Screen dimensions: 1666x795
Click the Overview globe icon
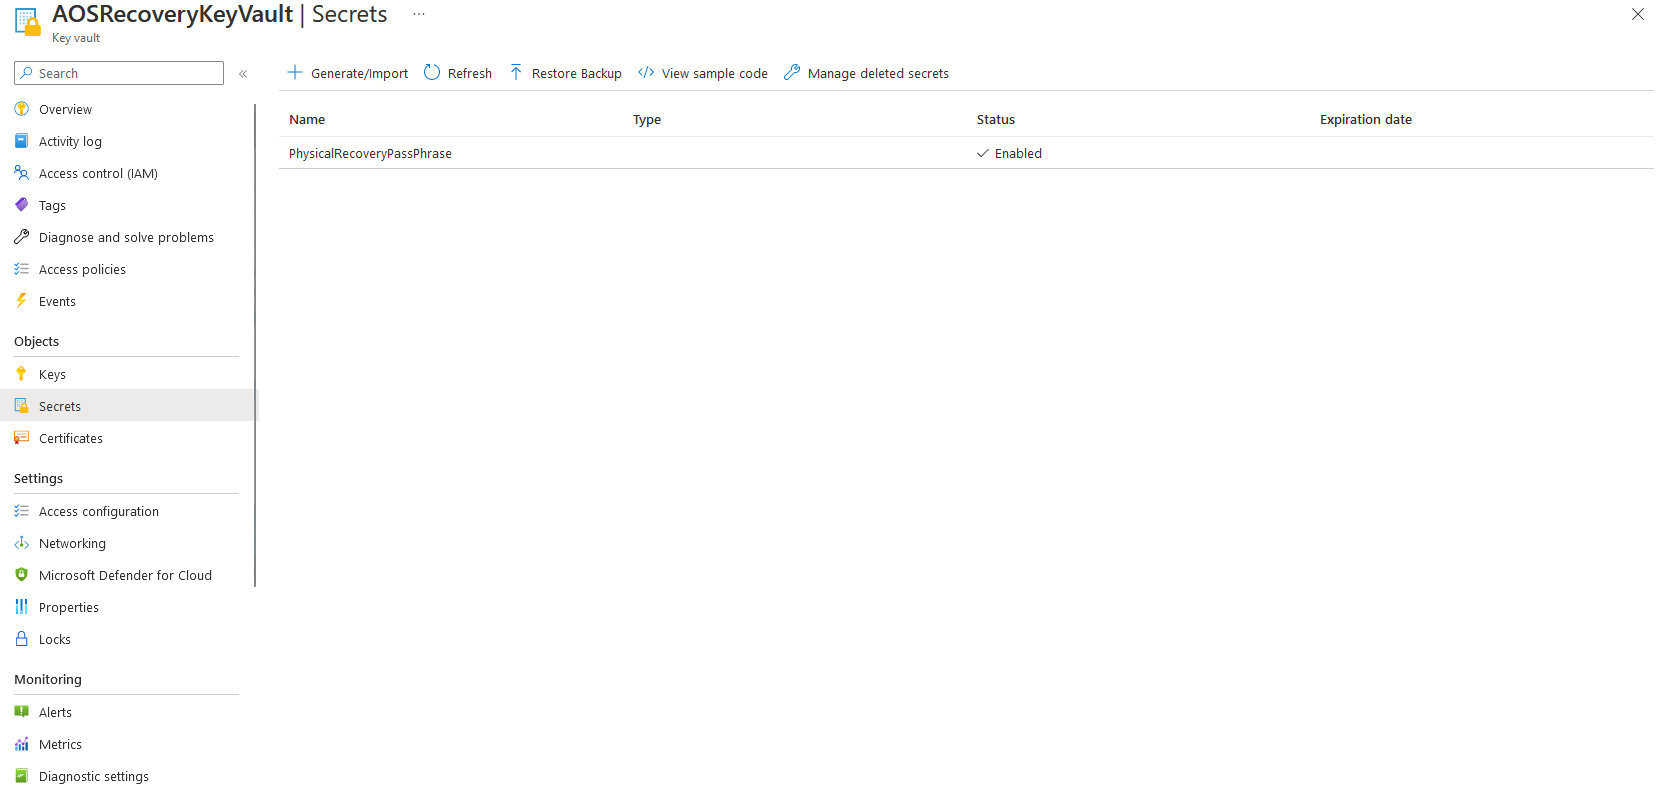pos(21,109)
